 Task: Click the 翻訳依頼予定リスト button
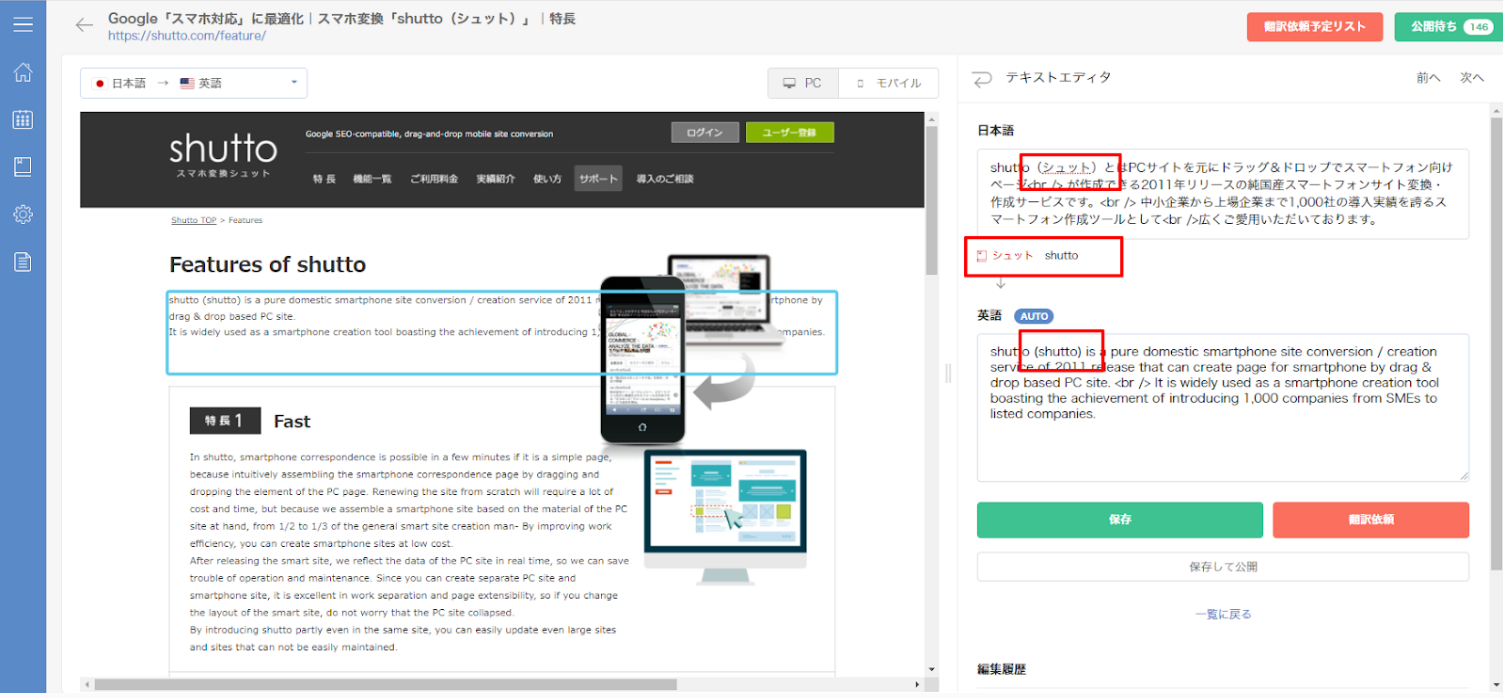[1314, 27]
